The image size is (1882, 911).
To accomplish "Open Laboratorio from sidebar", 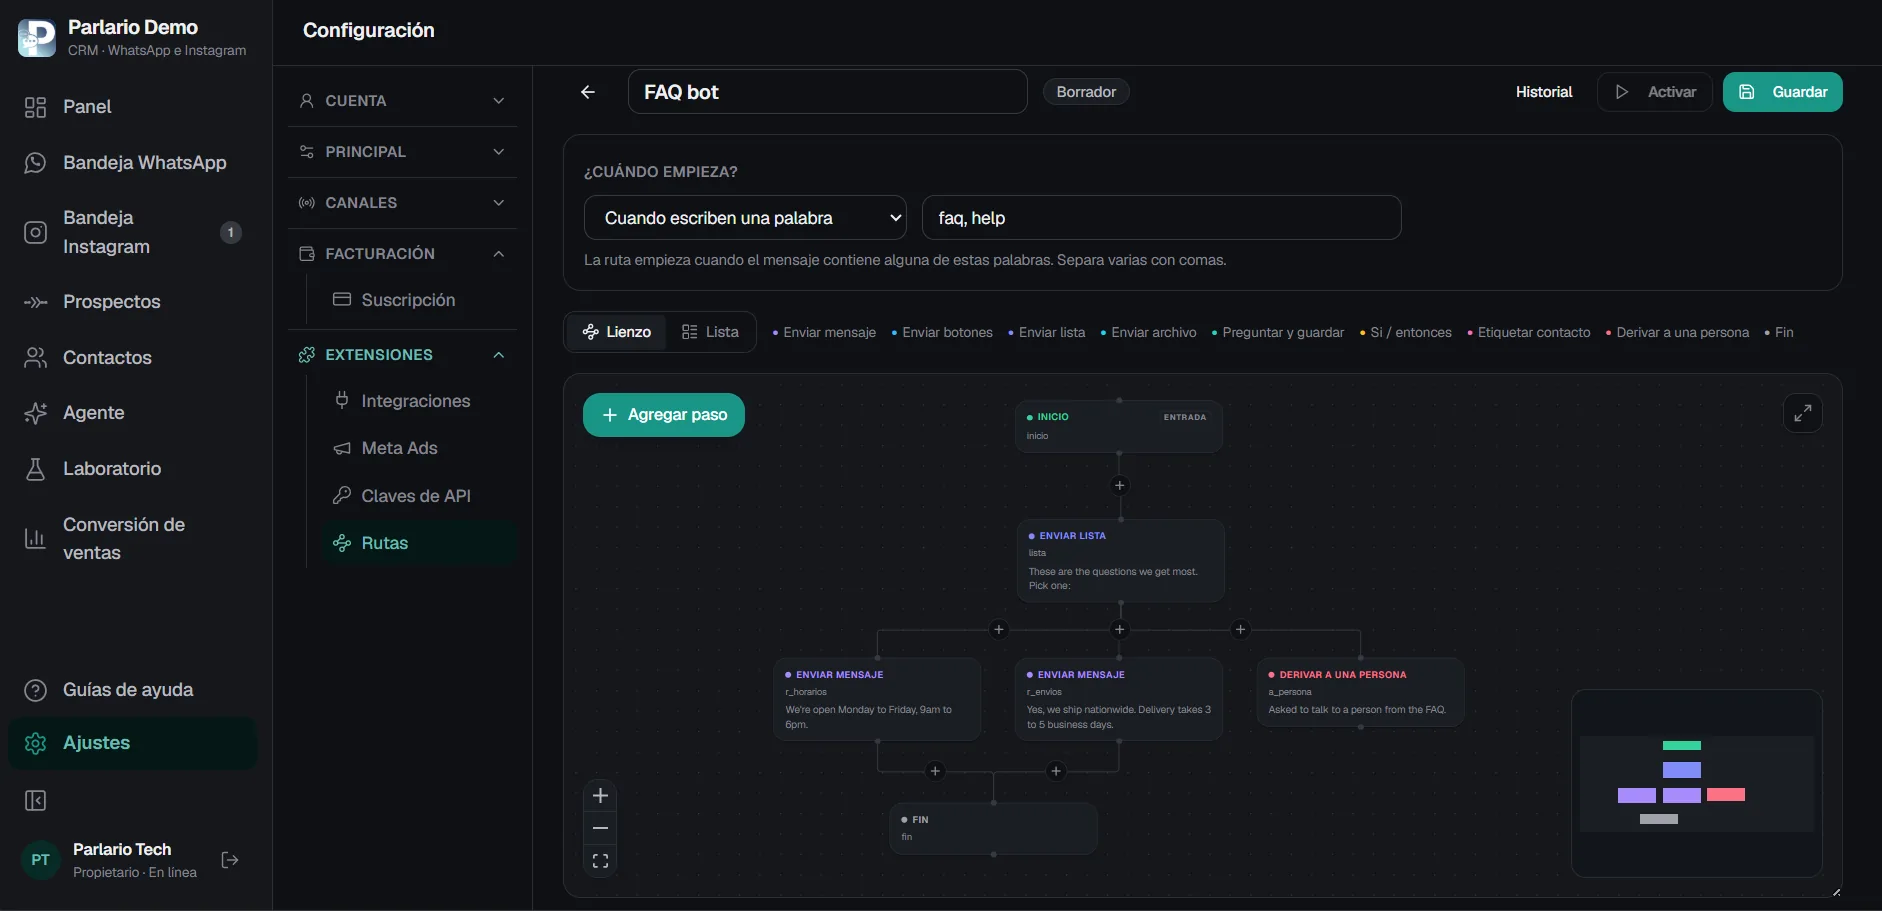I will (x=132, y=469).
